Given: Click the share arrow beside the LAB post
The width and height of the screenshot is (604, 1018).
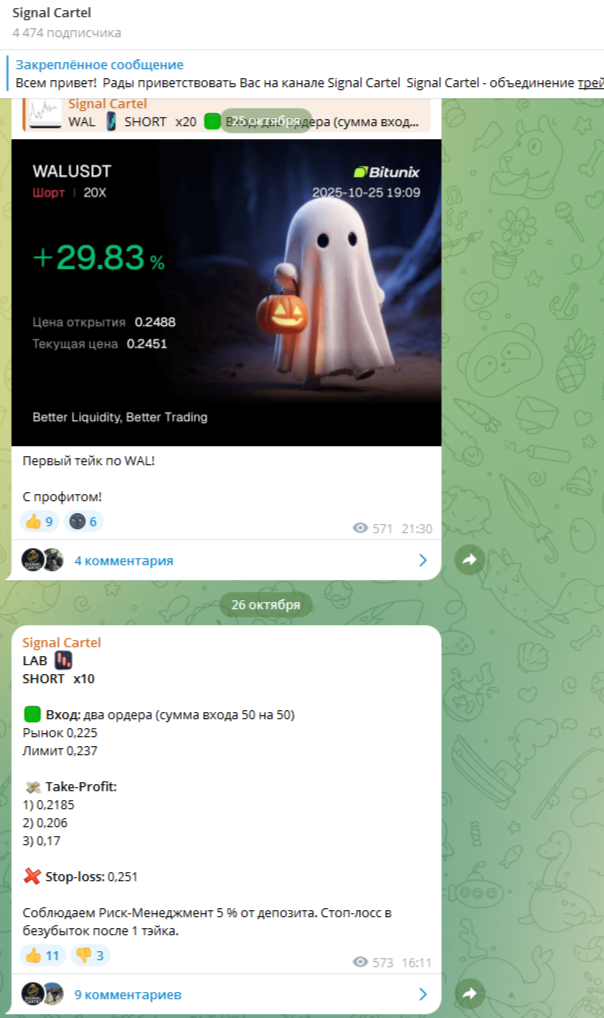Looking at the screenshot, I should [x=470, y=993].
